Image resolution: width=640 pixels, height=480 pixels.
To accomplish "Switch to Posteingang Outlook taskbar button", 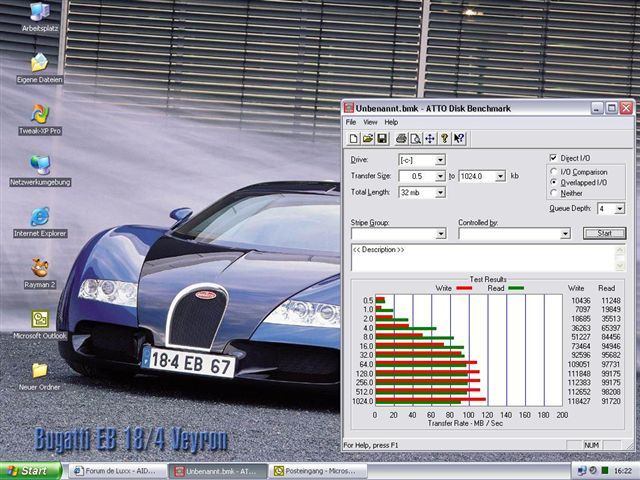I will coord(318,471).
